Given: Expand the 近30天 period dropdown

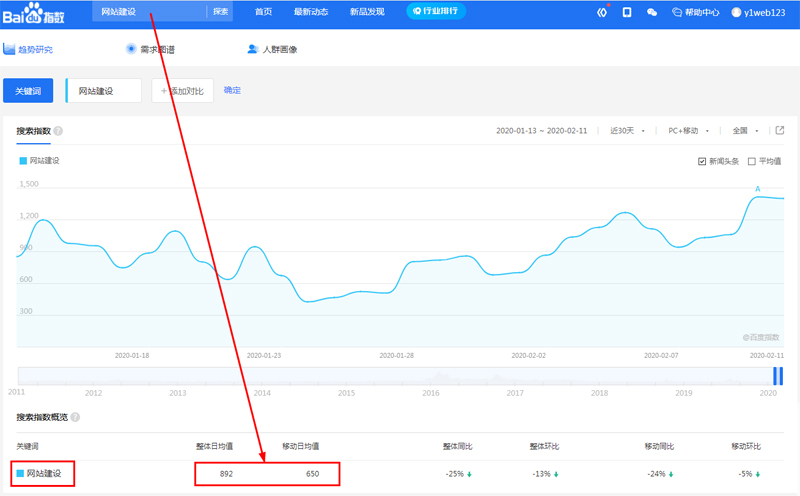Looking at the screenshot, I should tap(627, 131).
